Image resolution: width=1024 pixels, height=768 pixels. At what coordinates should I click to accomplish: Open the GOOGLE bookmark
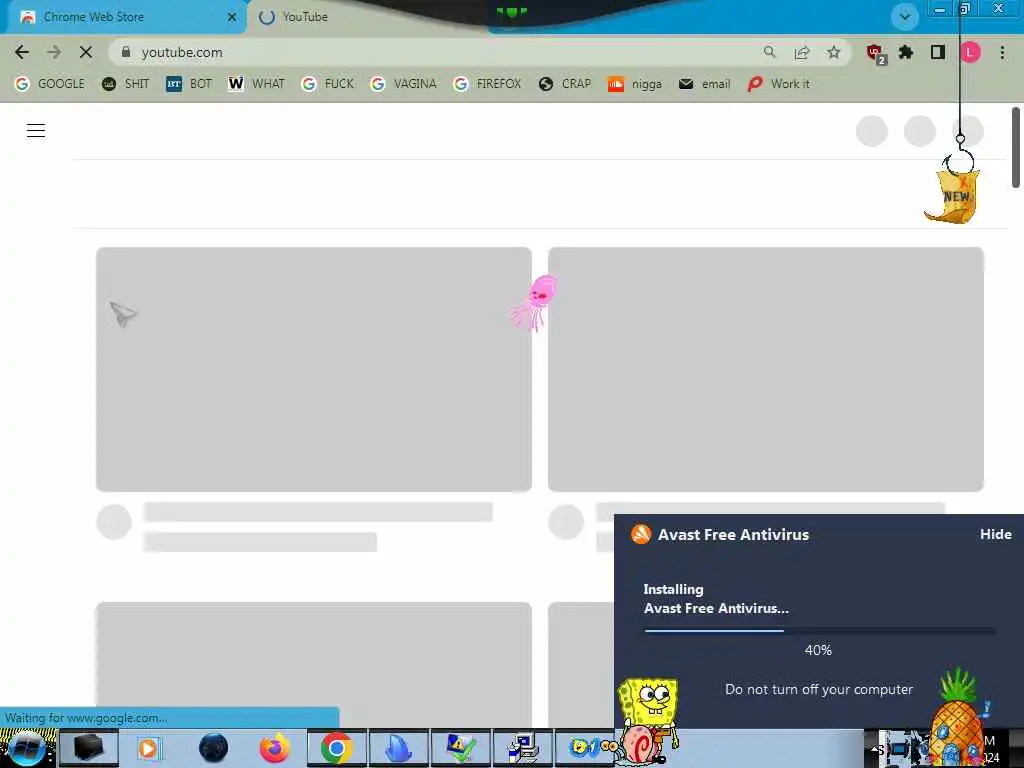tap(50, 84)
